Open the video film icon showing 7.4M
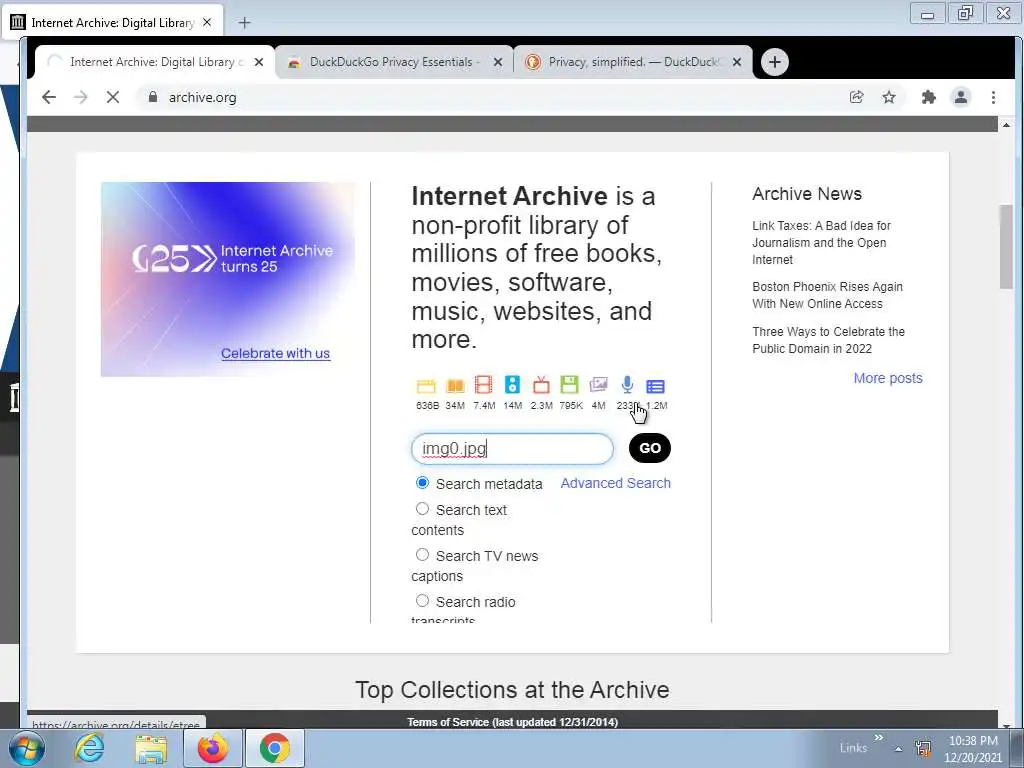The image size is (1024, 768). pos(483,385)
